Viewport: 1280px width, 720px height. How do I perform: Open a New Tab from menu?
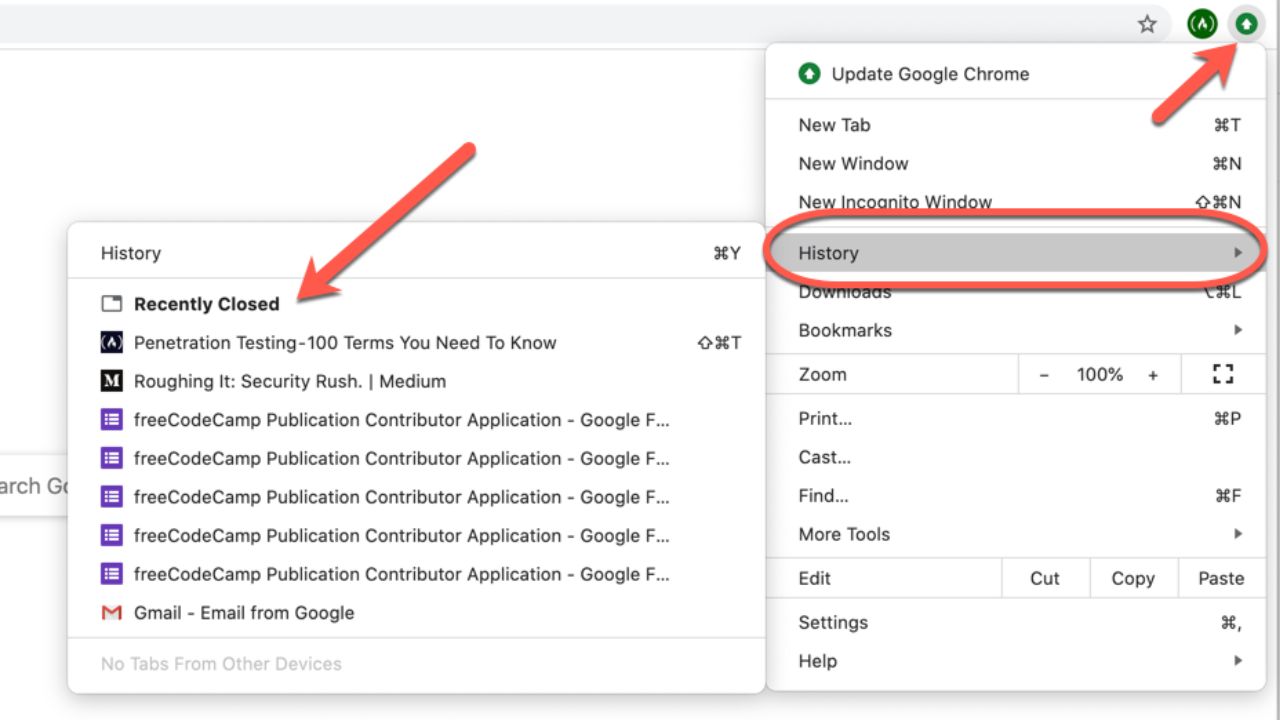pyautogui.click(x=1015, y=125)
